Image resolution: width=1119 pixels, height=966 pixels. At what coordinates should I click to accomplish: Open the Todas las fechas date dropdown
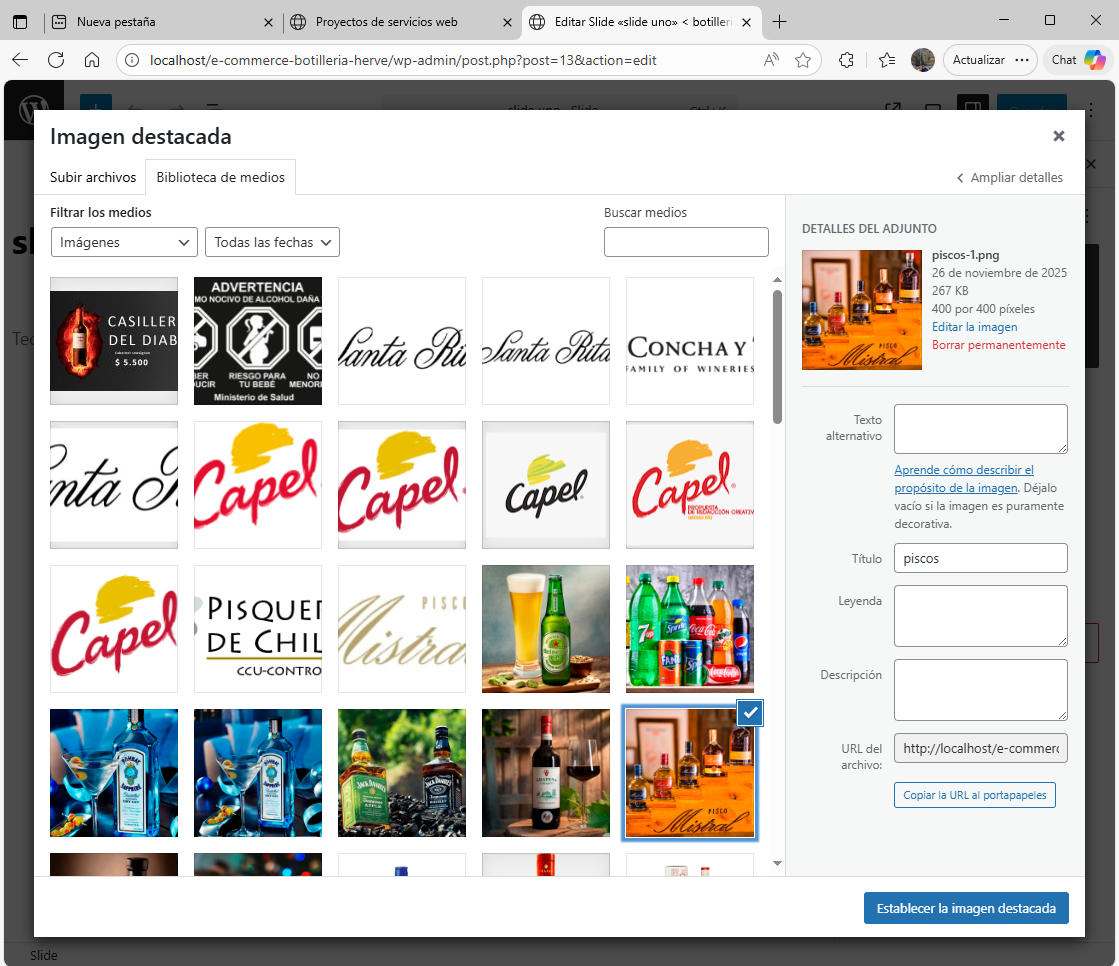tap(272, 242)
